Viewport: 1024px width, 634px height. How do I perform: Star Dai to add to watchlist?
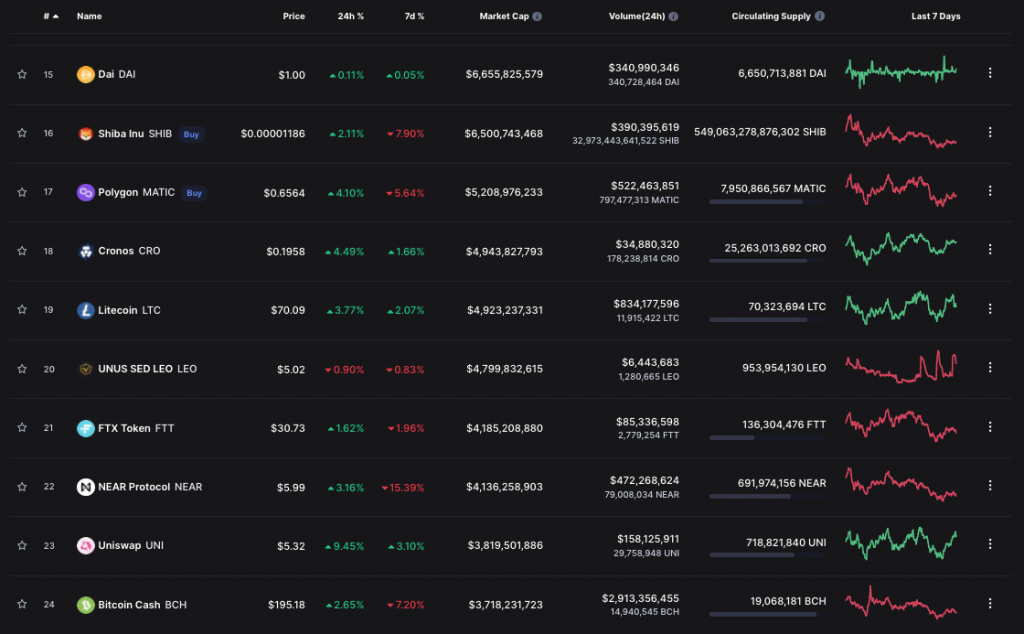point(22,74)
